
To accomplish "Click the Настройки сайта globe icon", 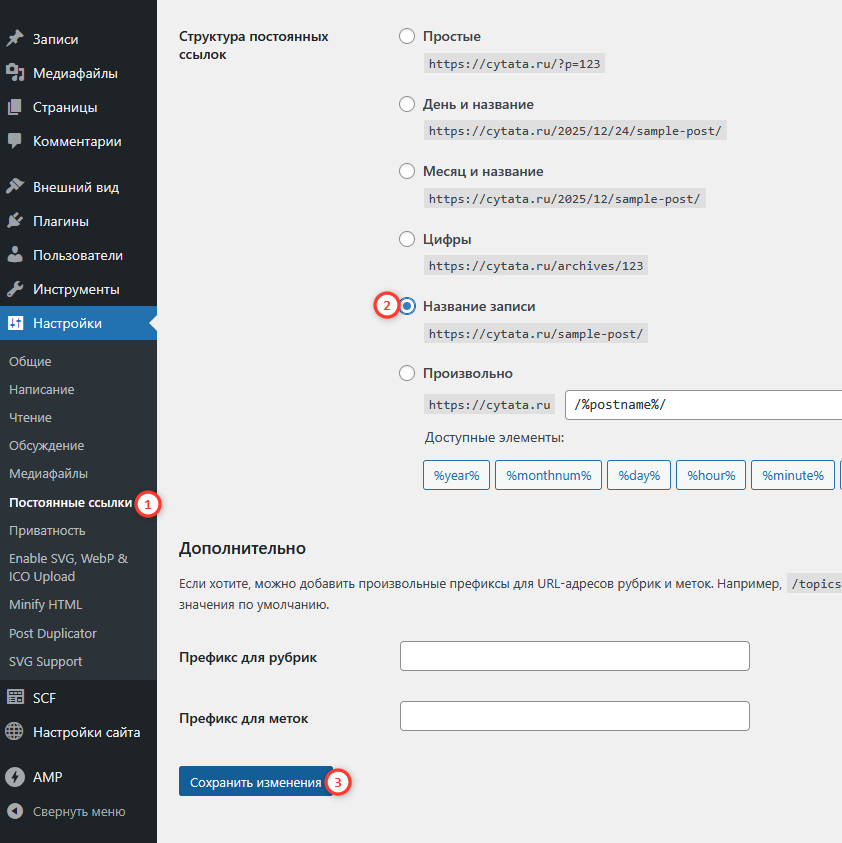I will click(15, 732).
